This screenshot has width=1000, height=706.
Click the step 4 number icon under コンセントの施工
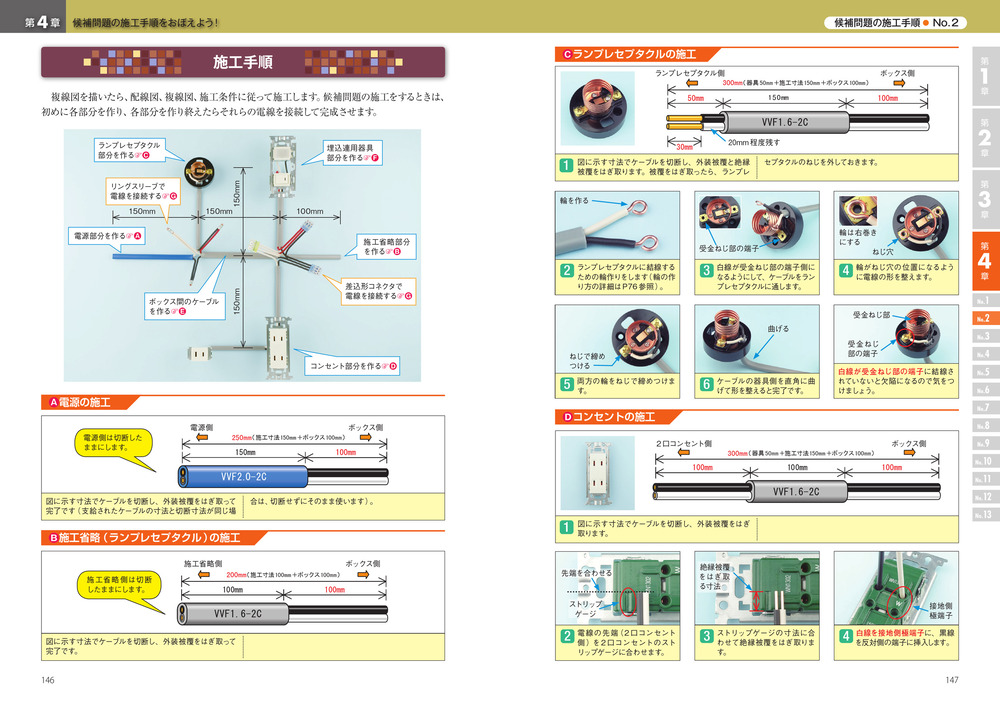(845, 635)
